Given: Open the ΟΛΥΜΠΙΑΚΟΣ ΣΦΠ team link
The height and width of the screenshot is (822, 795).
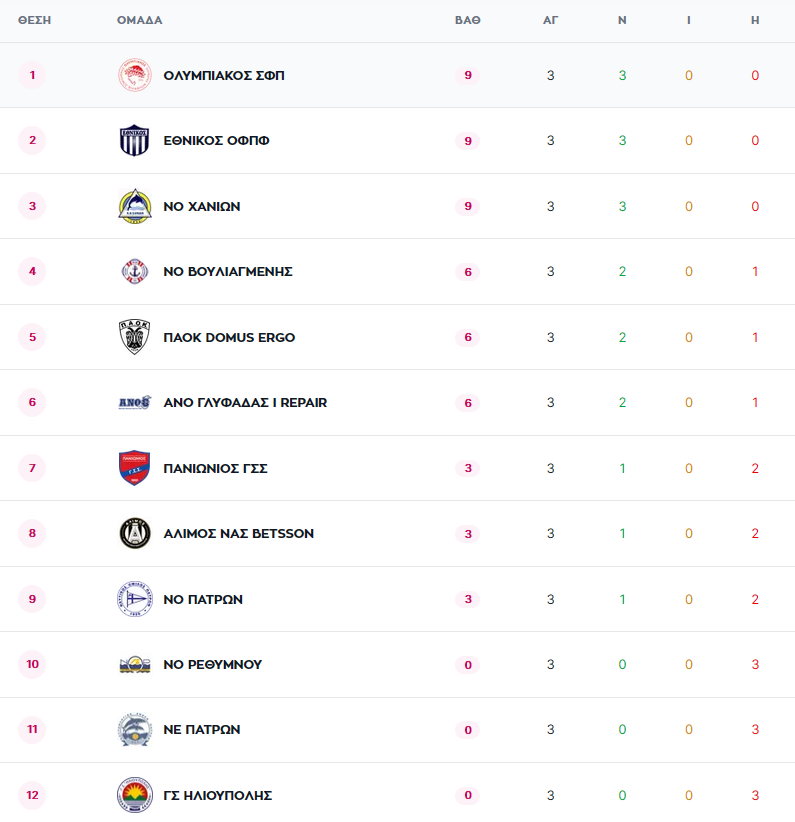Looking at the screenshot, I should (x=223, y=76).
